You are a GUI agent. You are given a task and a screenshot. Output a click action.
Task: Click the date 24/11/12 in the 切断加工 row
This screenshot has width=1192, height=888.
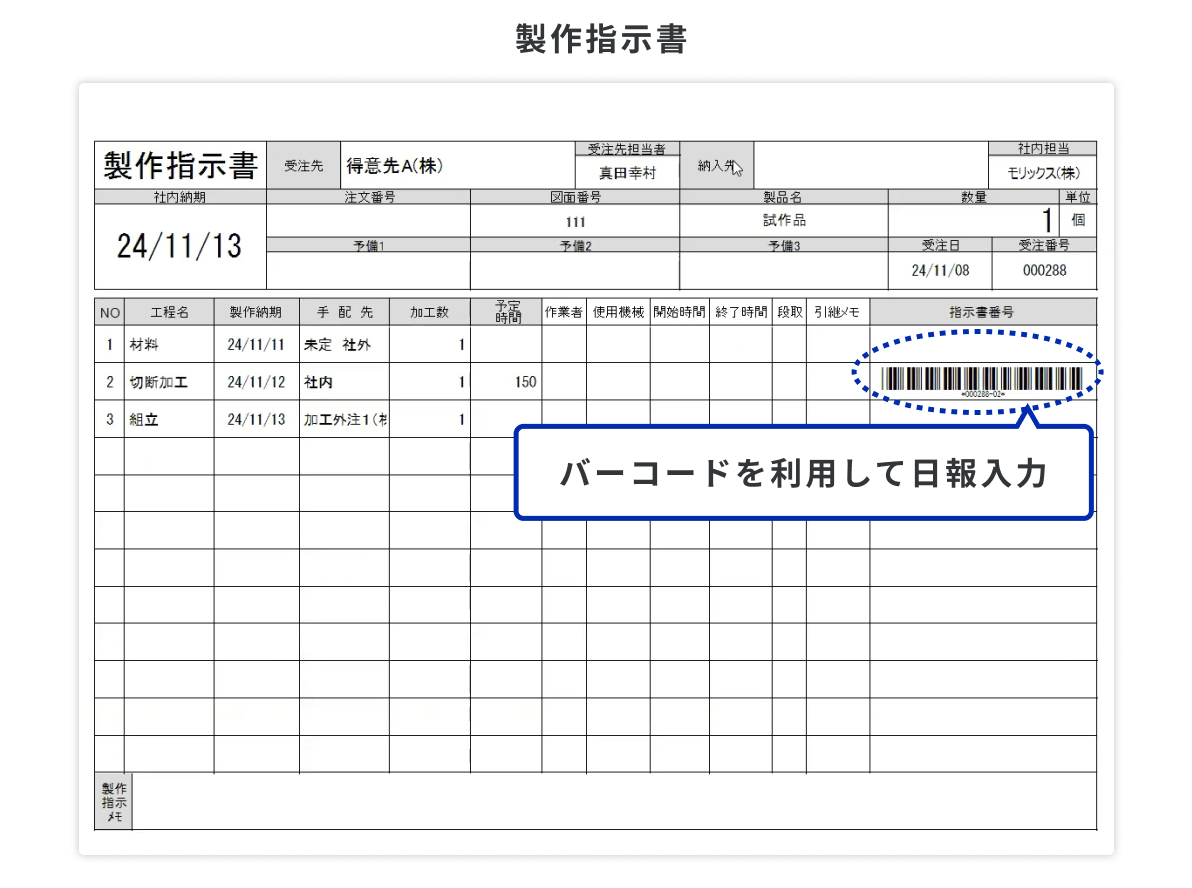coord(256,382)
